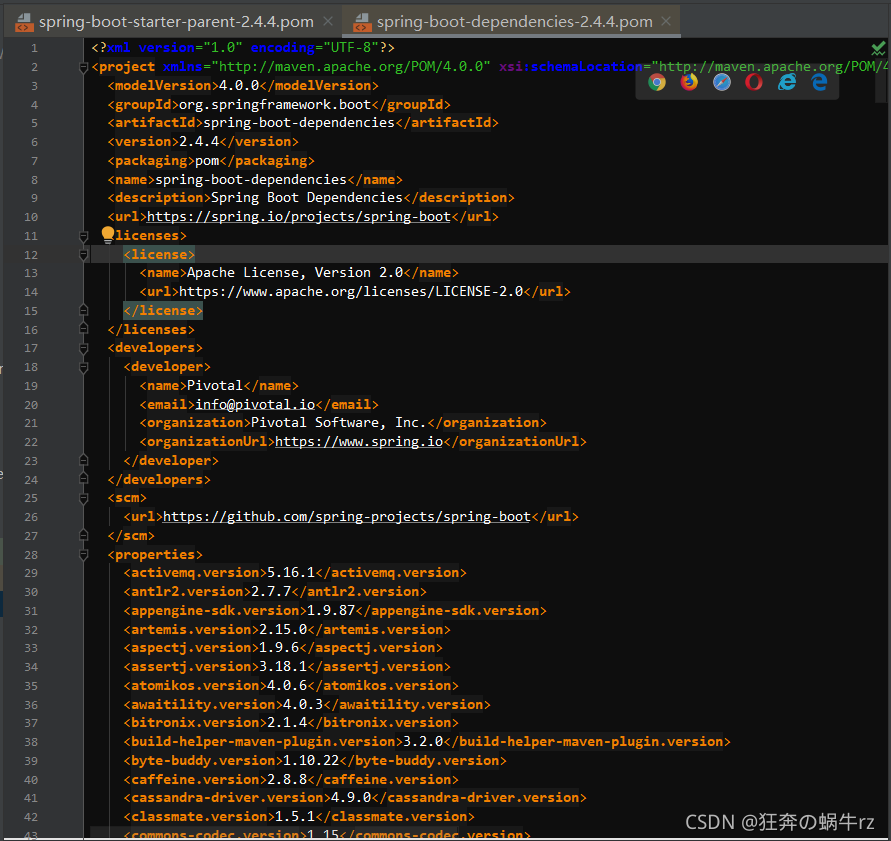891x841 pixels.
Task: Close spring-boot-dependencies-2.4.4.pom tab
Action: 666,21
